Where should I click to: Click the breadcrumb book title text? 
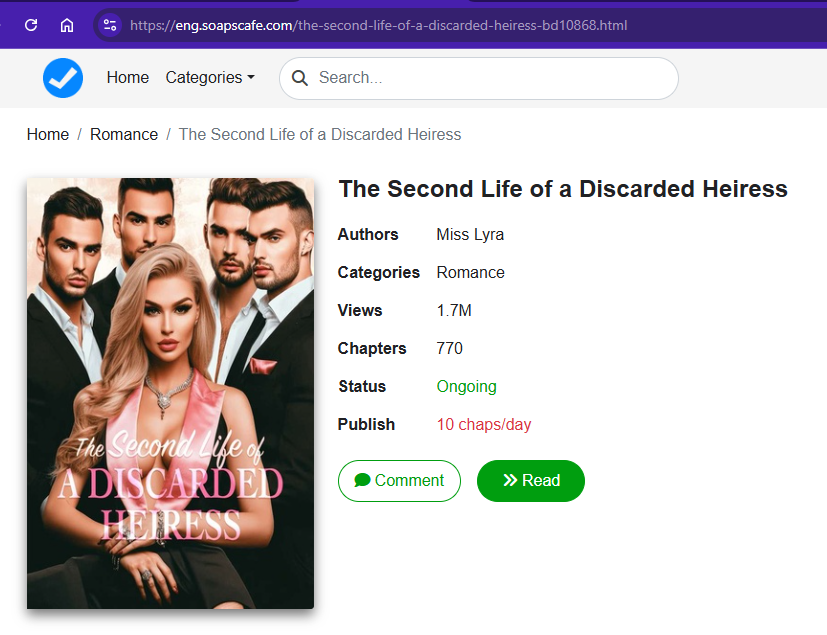point(320,134)
